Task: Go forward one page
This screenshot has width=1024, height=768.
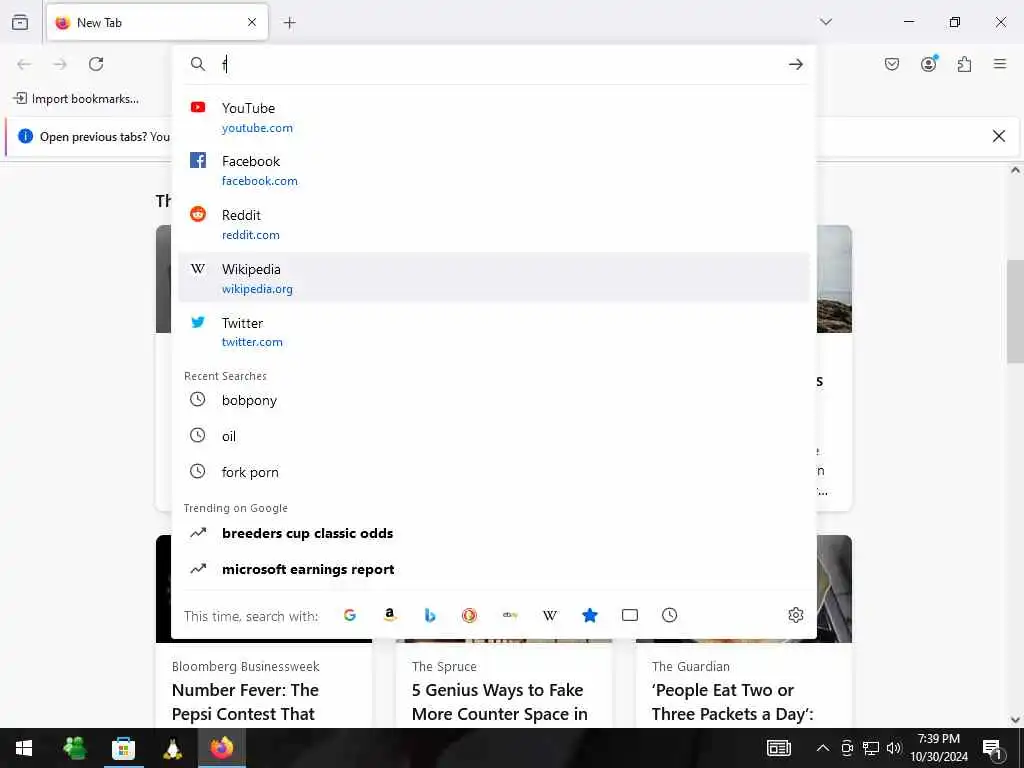Action: pos(60,64)
